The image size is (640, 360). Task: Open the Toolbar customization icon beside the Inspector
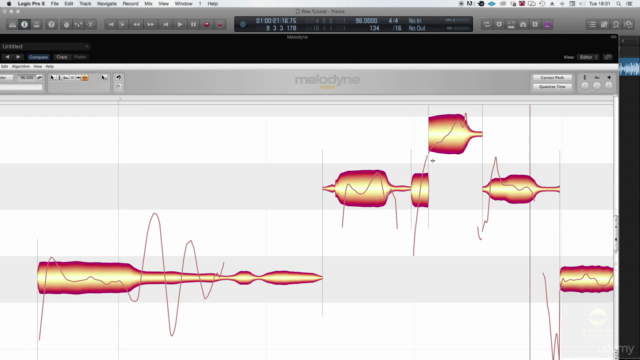tap(36, 24)
